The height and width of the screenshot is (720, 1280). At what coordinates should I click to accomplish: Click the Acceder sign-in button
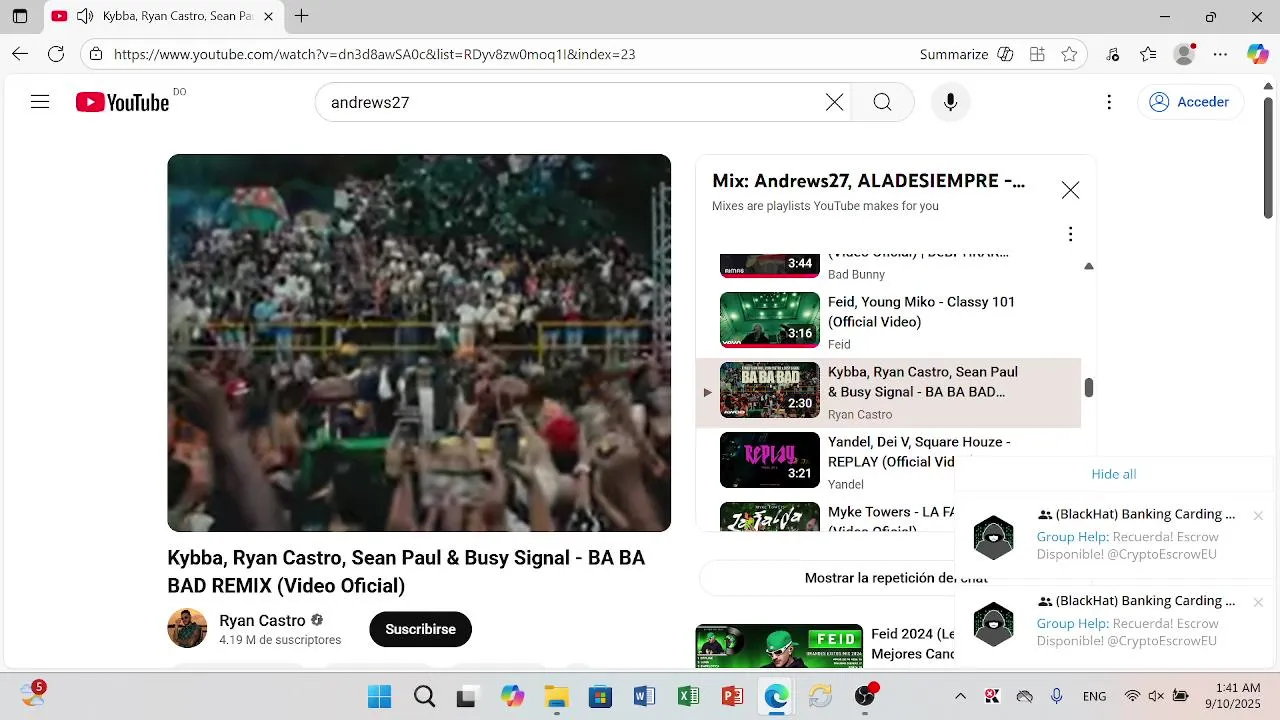point(1190,102)
